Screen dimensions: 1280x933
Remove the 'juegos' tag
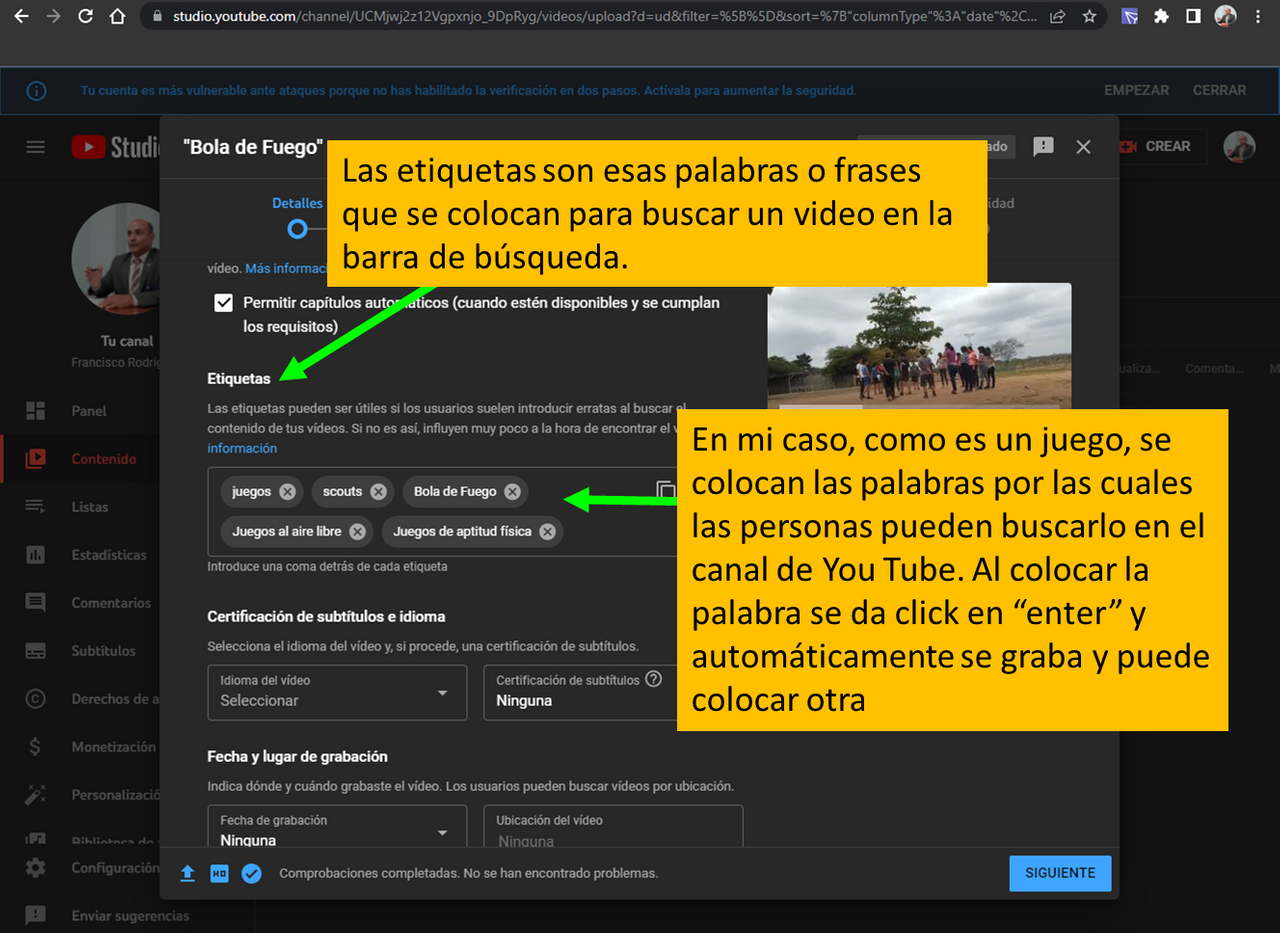[287, 491]
